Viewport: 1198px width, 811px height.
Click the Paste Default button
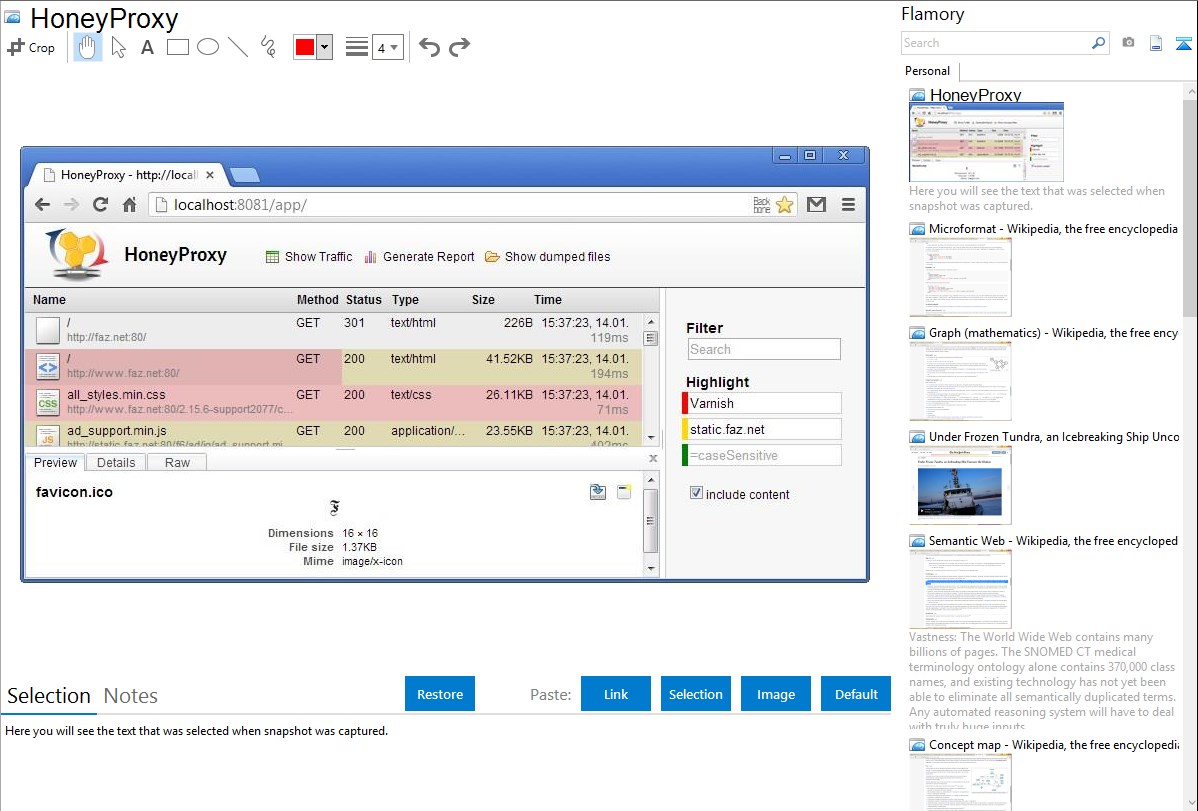(x=856, y=694)
